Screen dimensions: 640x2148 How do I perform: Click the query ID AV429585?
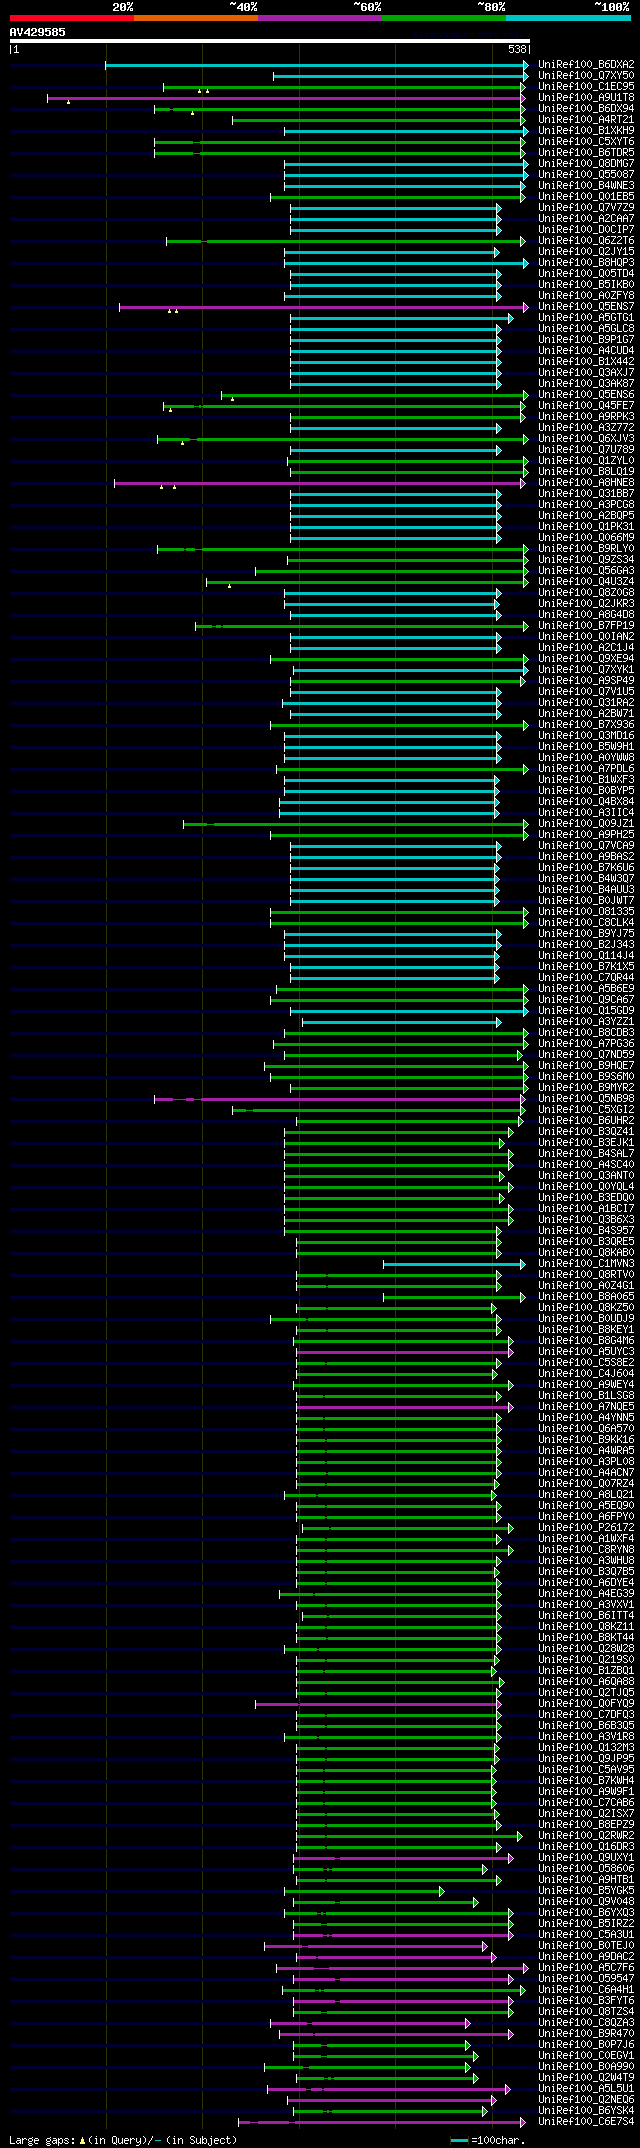[38, 32]
